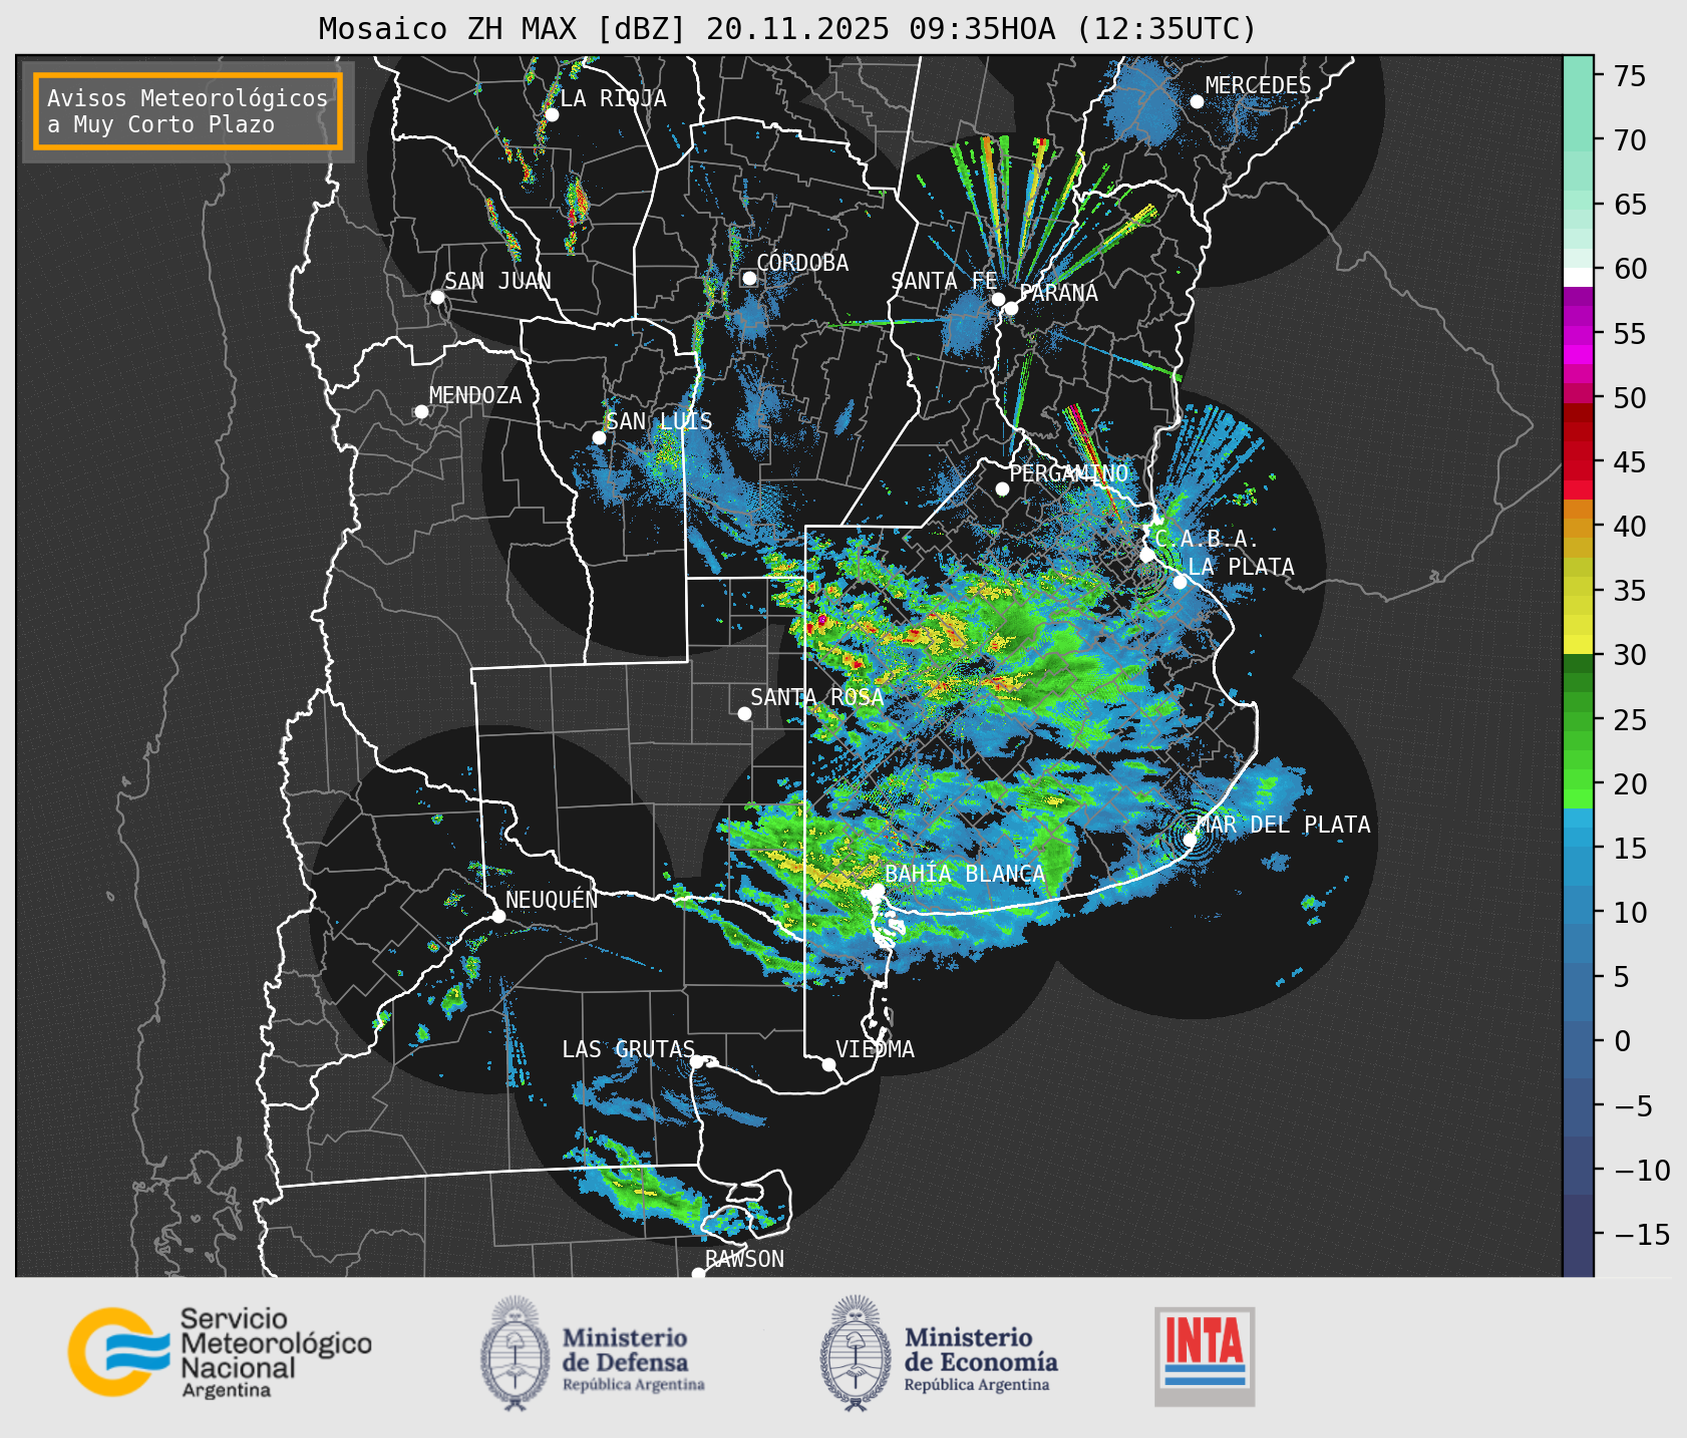
Task: Click the INTA logo
Action: pyautogui.click(x=1204, y=1356)
